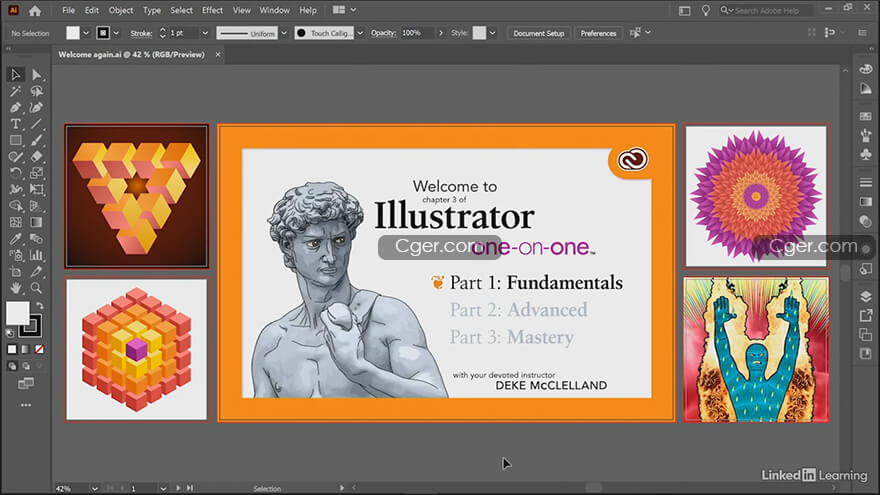880x495 pixels.
Task: Switch to the Welcome again.ai tab
Action: click(x=131, y=54)
